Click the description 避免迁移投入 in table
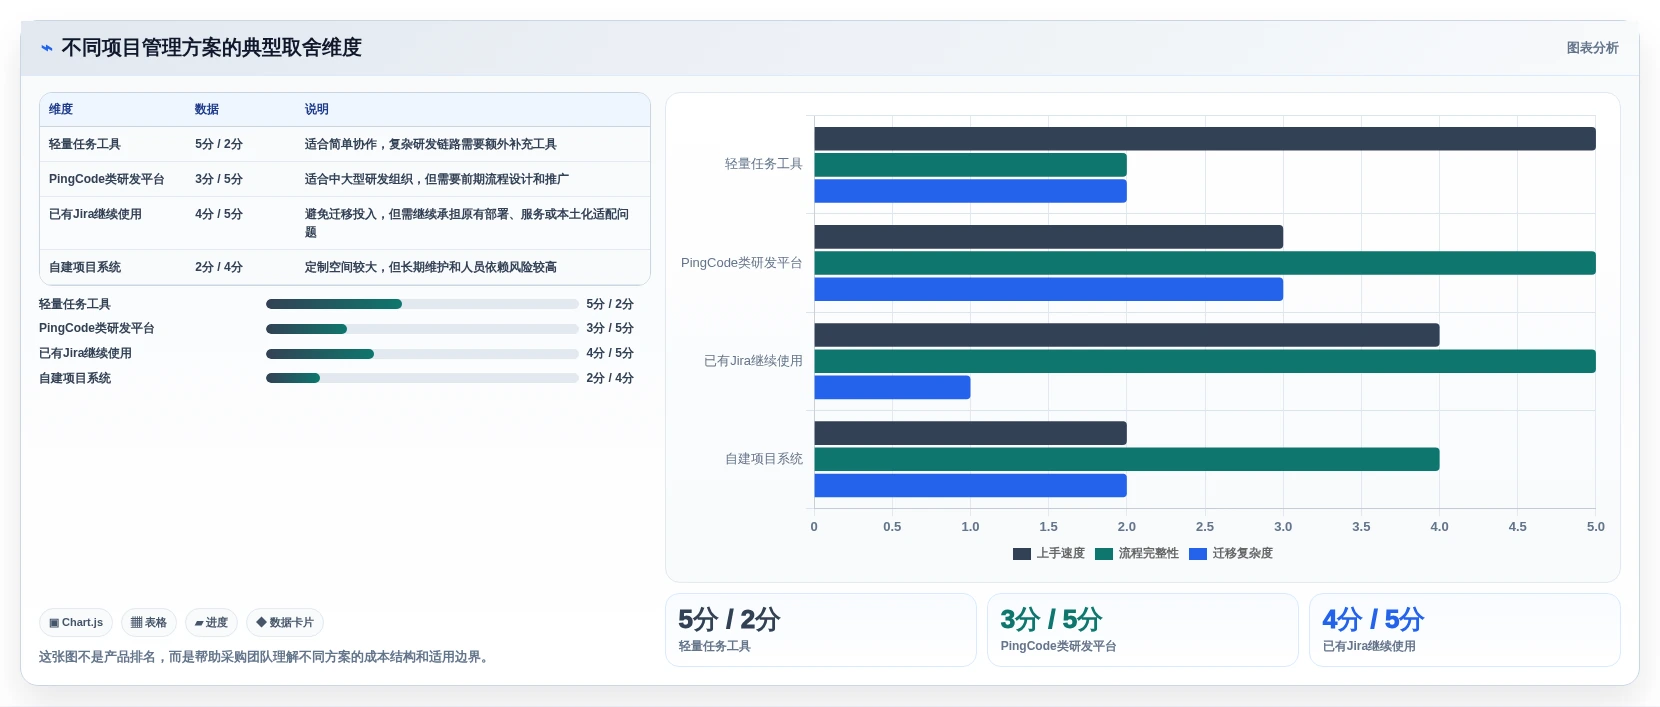Image resolution: width=1660 pixels, height=707 pixels. click(467, 223)
